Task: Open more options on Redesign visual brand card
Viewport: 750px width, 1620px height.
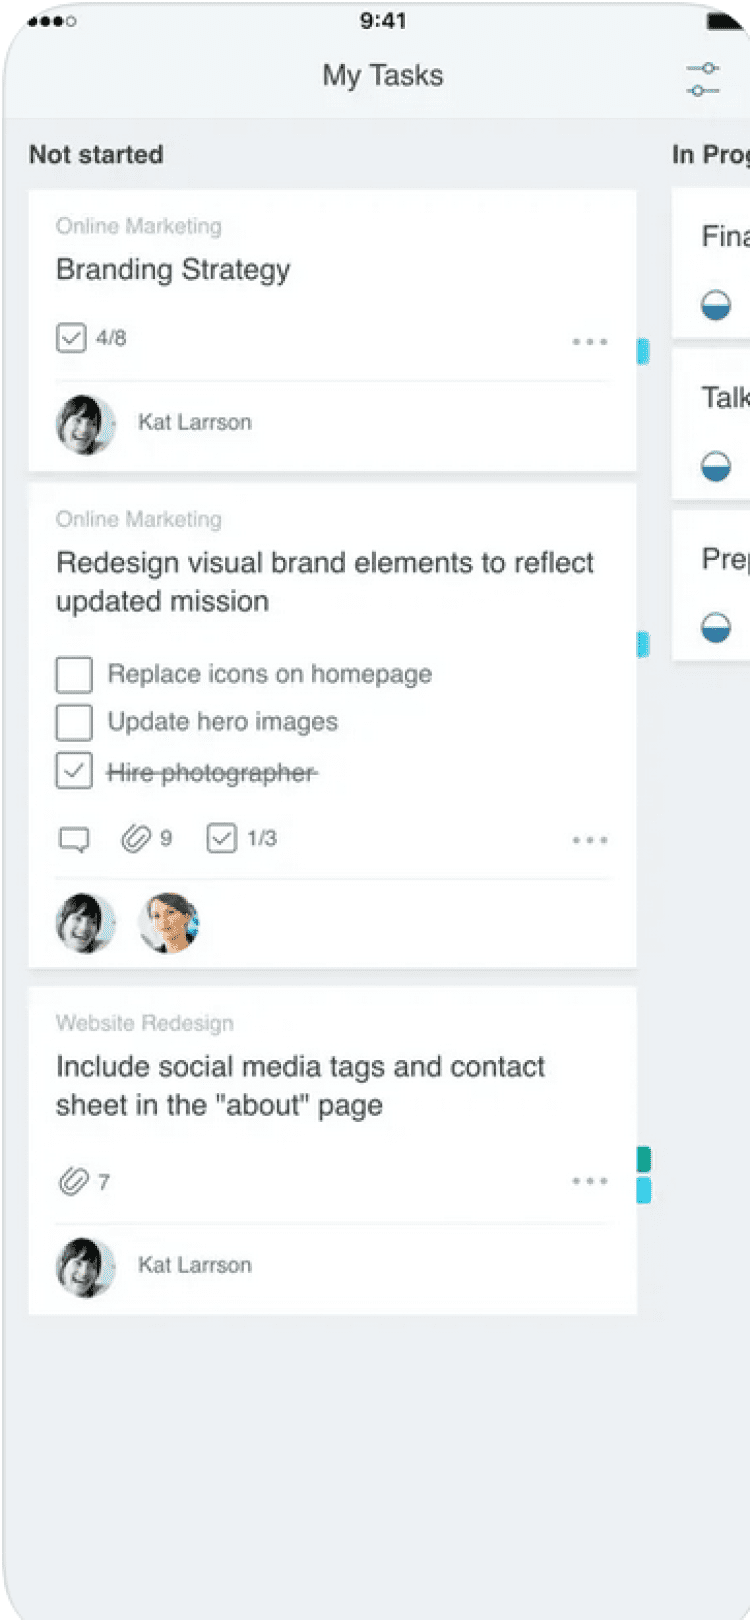Action: pyautogui.click(x=589, y=840)
